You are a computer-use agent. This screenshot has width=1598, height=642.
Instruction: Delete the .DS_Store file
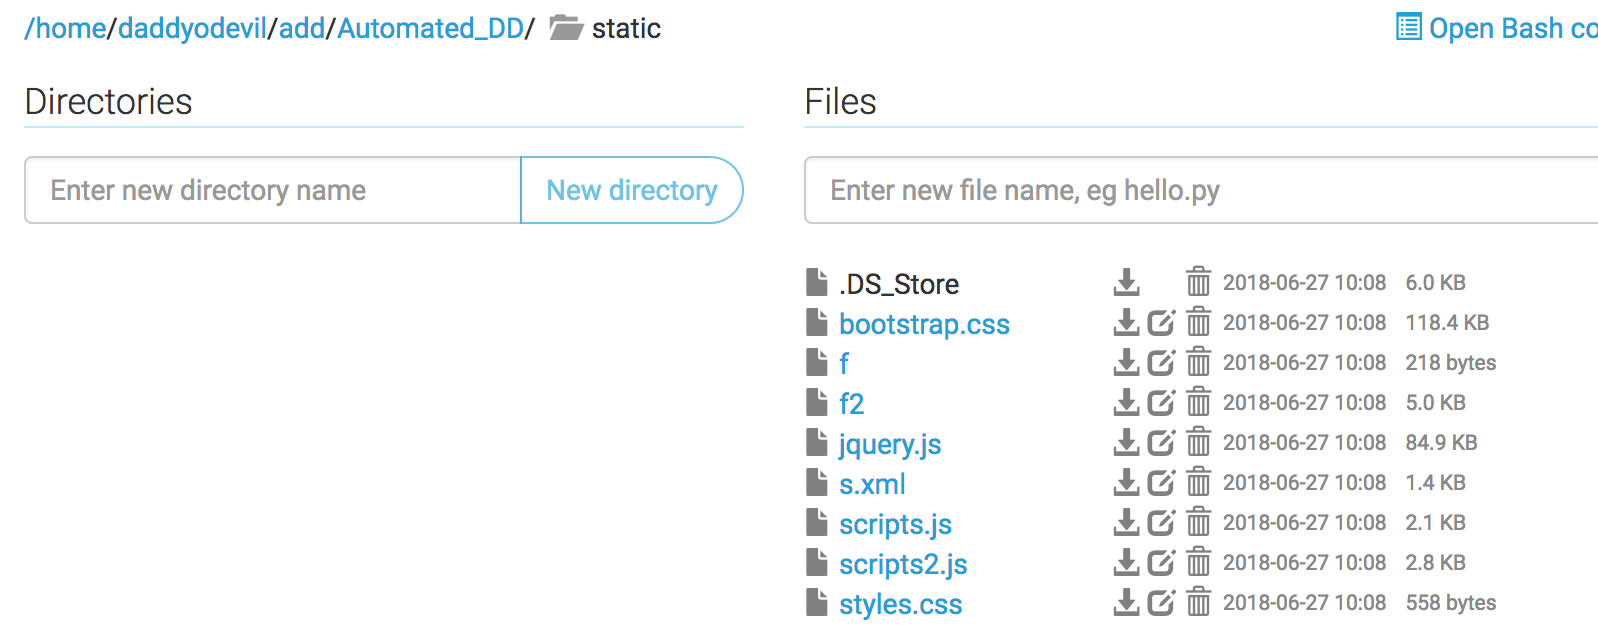point(1198,283)
